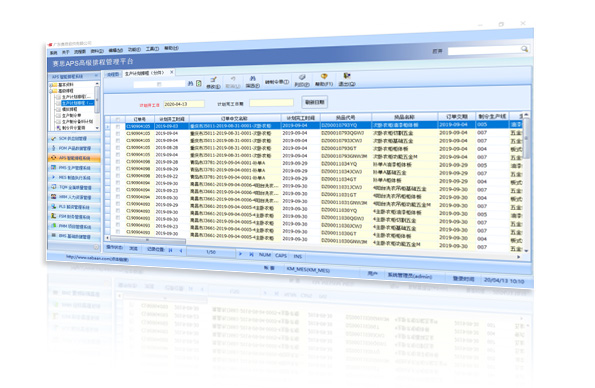This screenshot has height=388, width=595.
Task: Toggle the select-all checkbox in grid header
Action: (118, 120)
